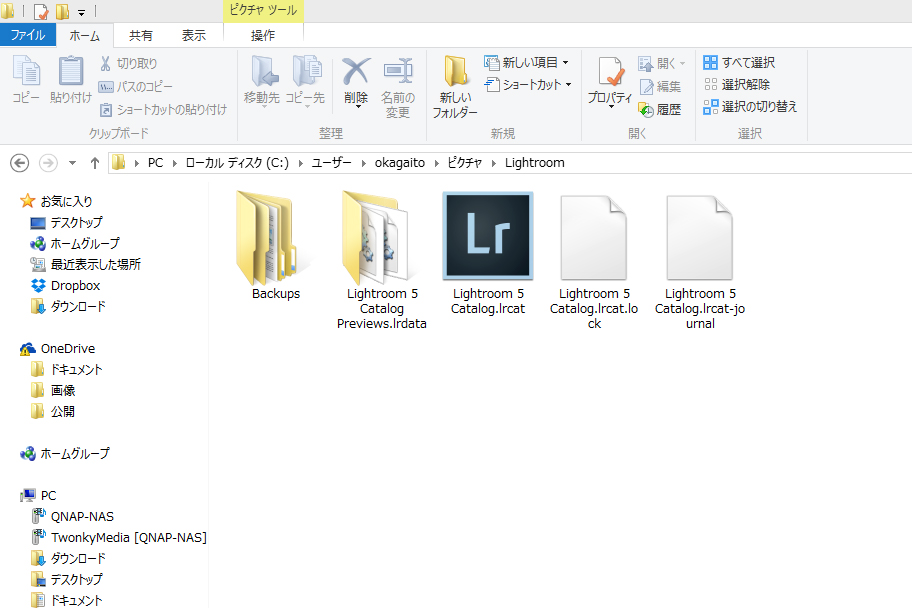This screenshot has width=912, height=608.
Task: Open file History (履歴) icon
Action: (x=646, y=109)
